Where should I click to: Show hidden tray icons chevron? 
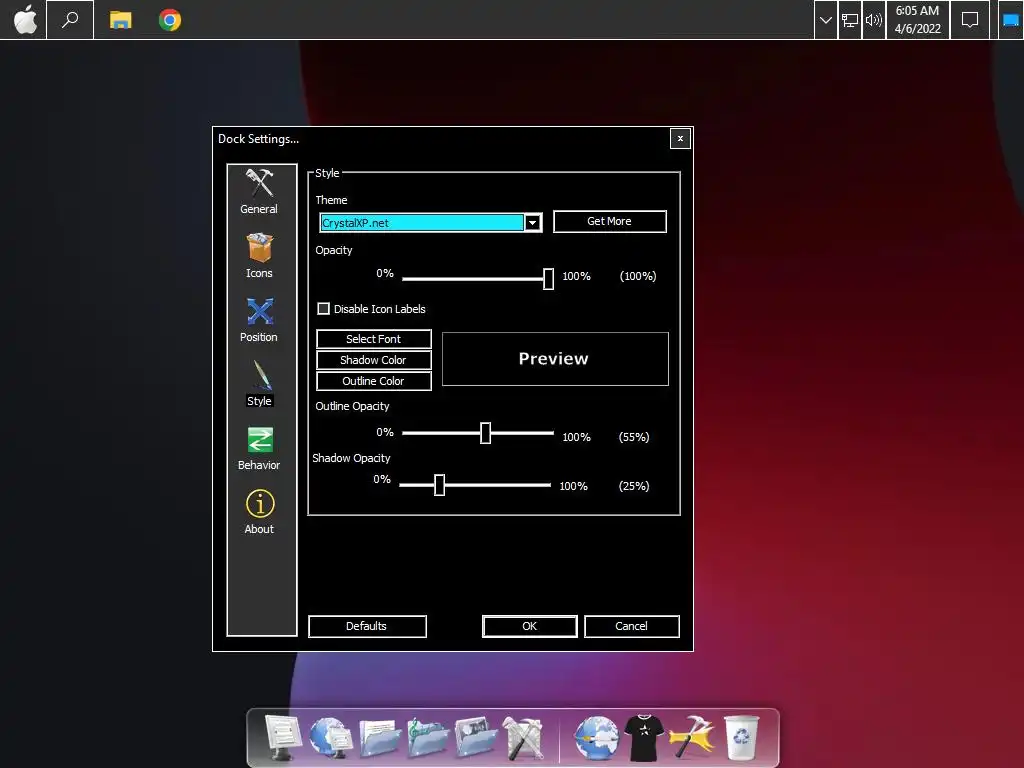[x=825, y=20]
